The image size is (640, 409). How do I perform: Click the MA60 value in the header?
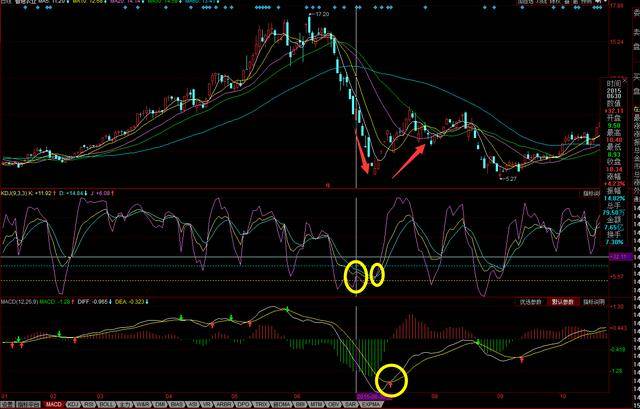coord(202,3)
